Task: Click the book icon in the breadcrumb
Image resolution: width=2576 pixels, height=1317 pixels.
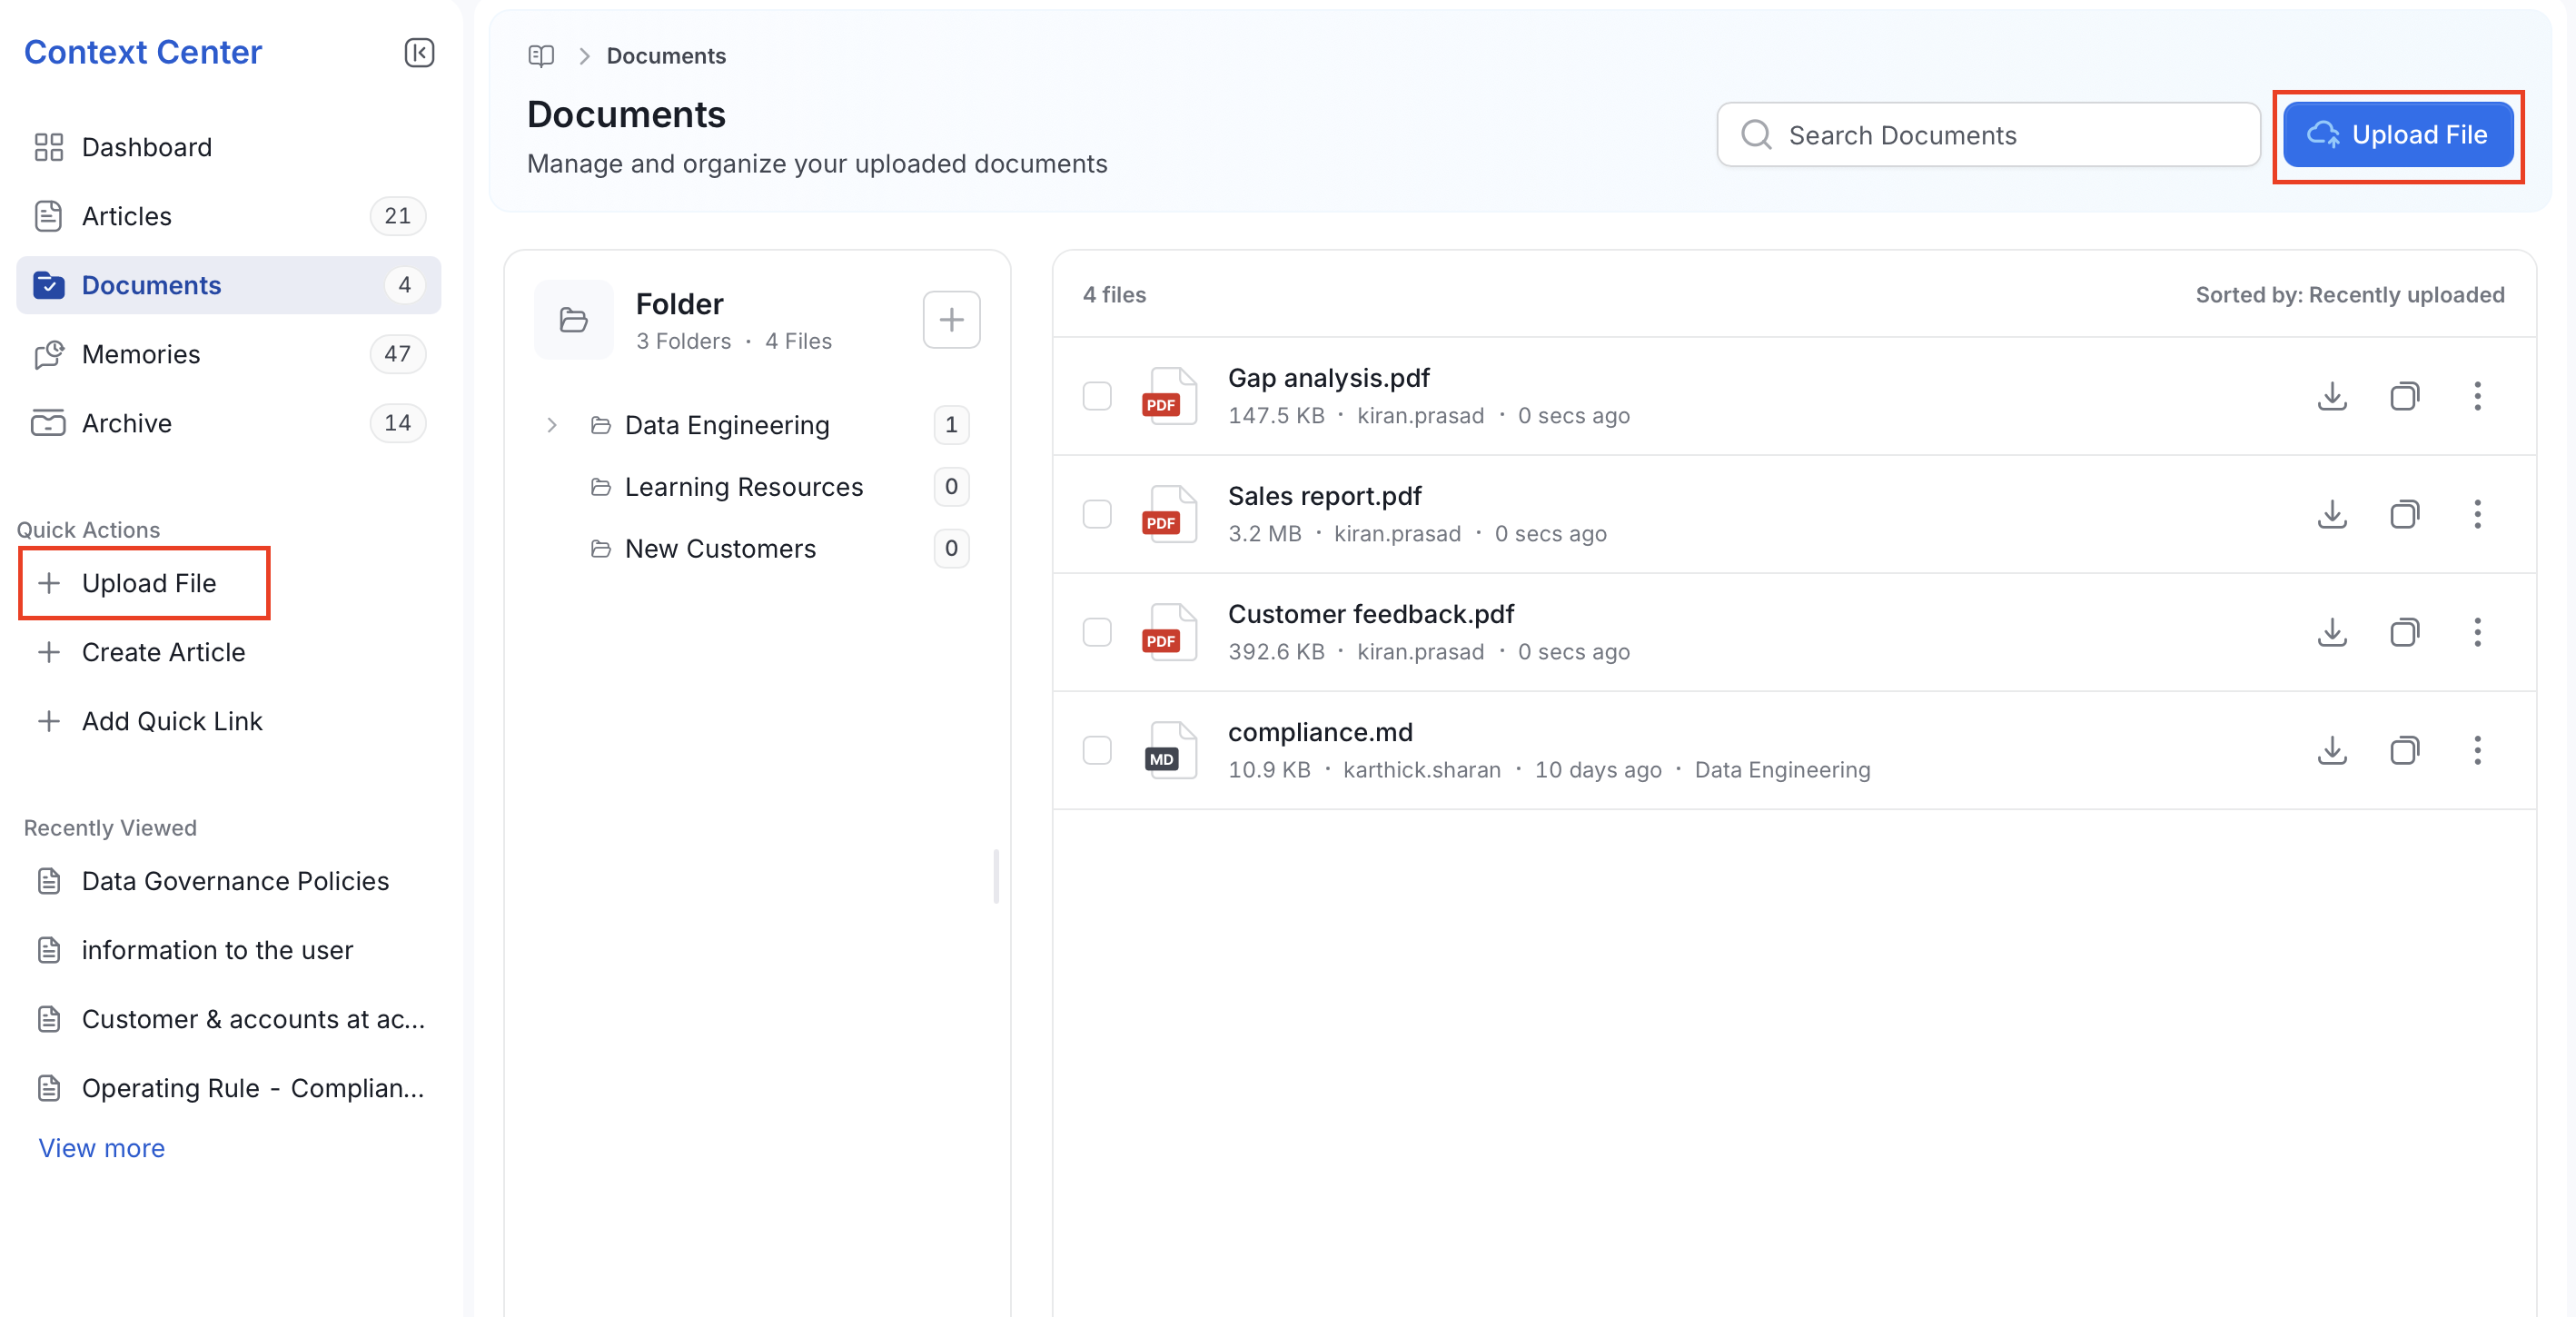Action: pos(541,56)
